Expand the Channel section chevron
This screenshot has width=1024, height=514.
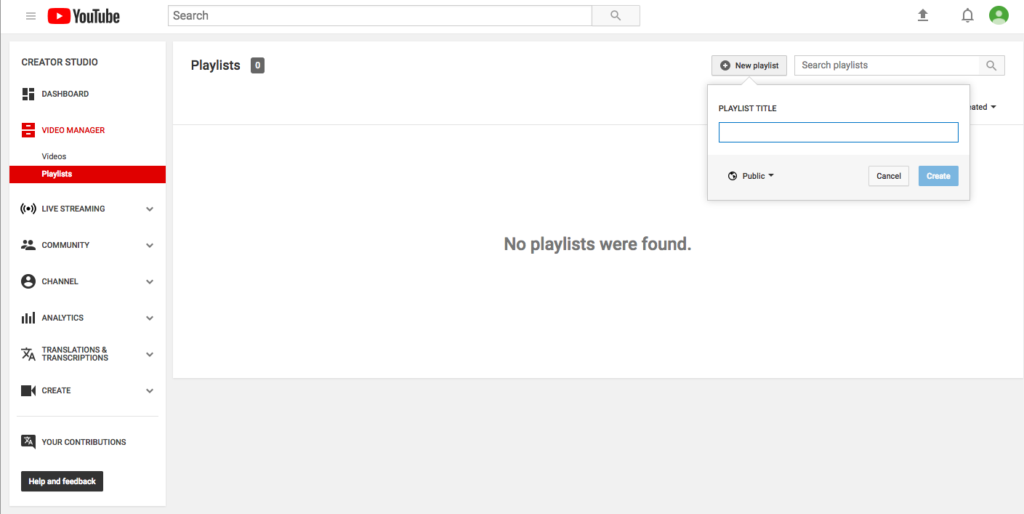point(149,282)
